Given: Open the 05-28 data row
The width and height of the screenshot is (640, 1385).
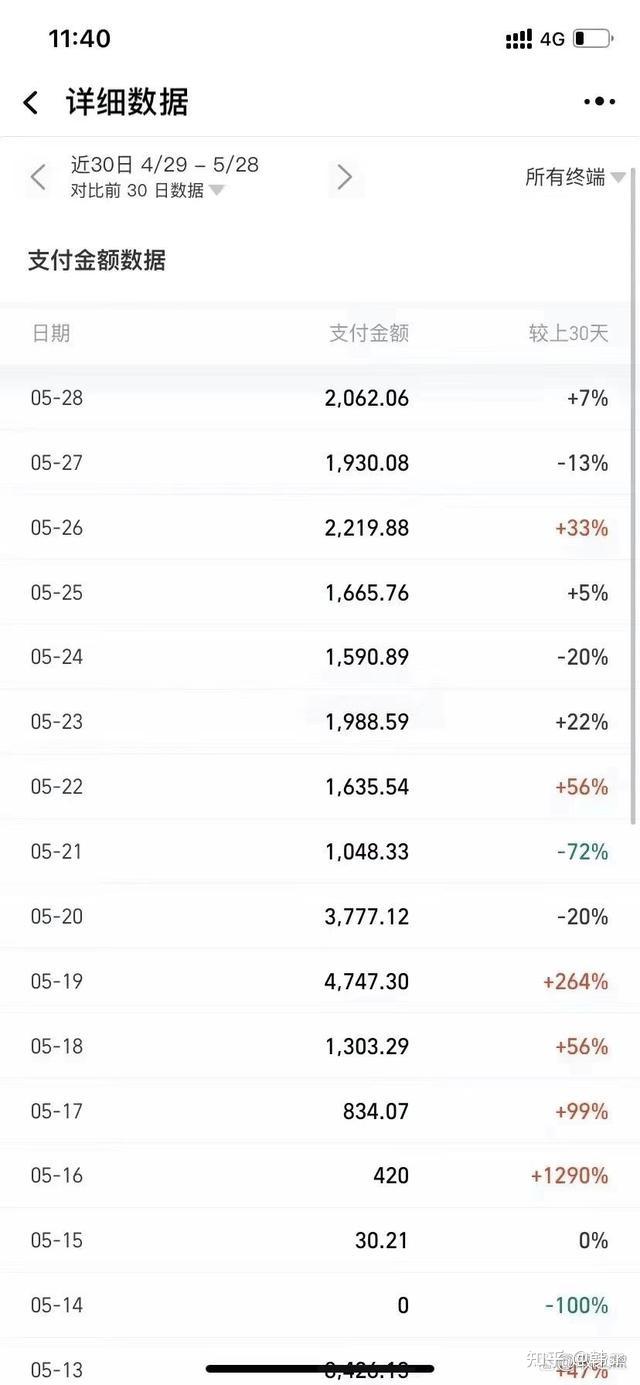Looking at the screenshot, I should click(x=320, y=398).
